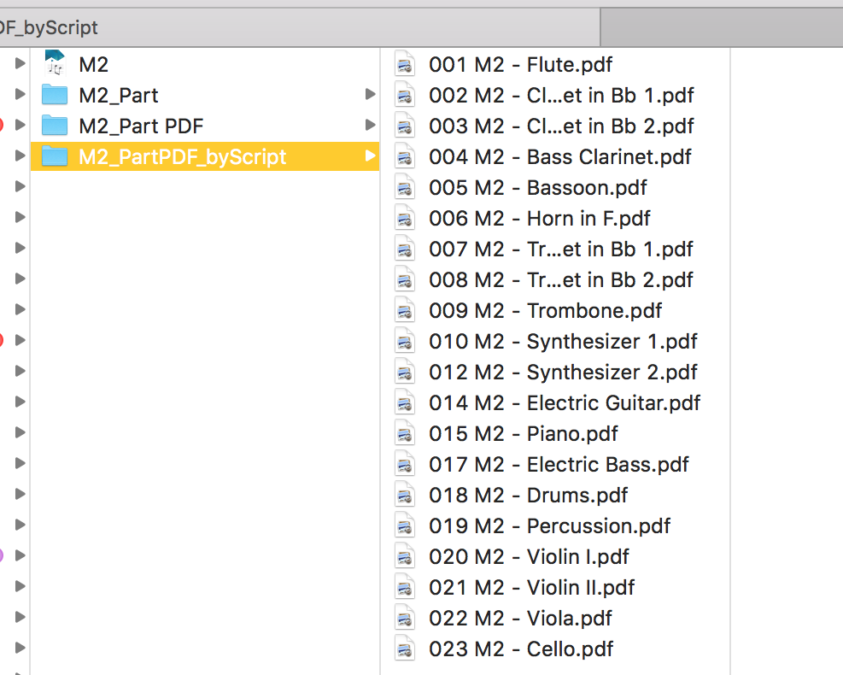843x675 pixels.
Task: Click the M2_PartPDF_byScript folder icon
Action: click(x=54, y=156)
